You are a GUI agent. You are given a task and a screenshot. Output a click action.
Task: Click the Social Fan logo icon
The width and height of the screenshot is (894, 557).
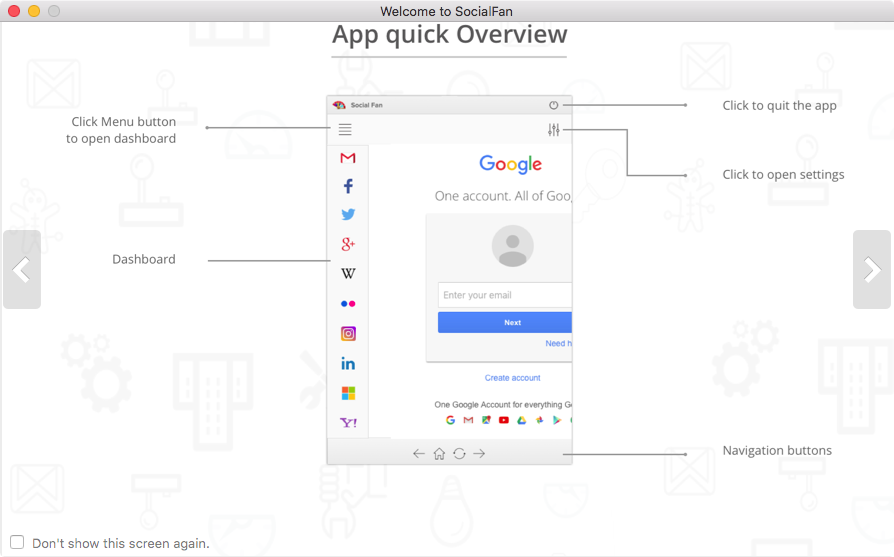[x=339, y=105]
